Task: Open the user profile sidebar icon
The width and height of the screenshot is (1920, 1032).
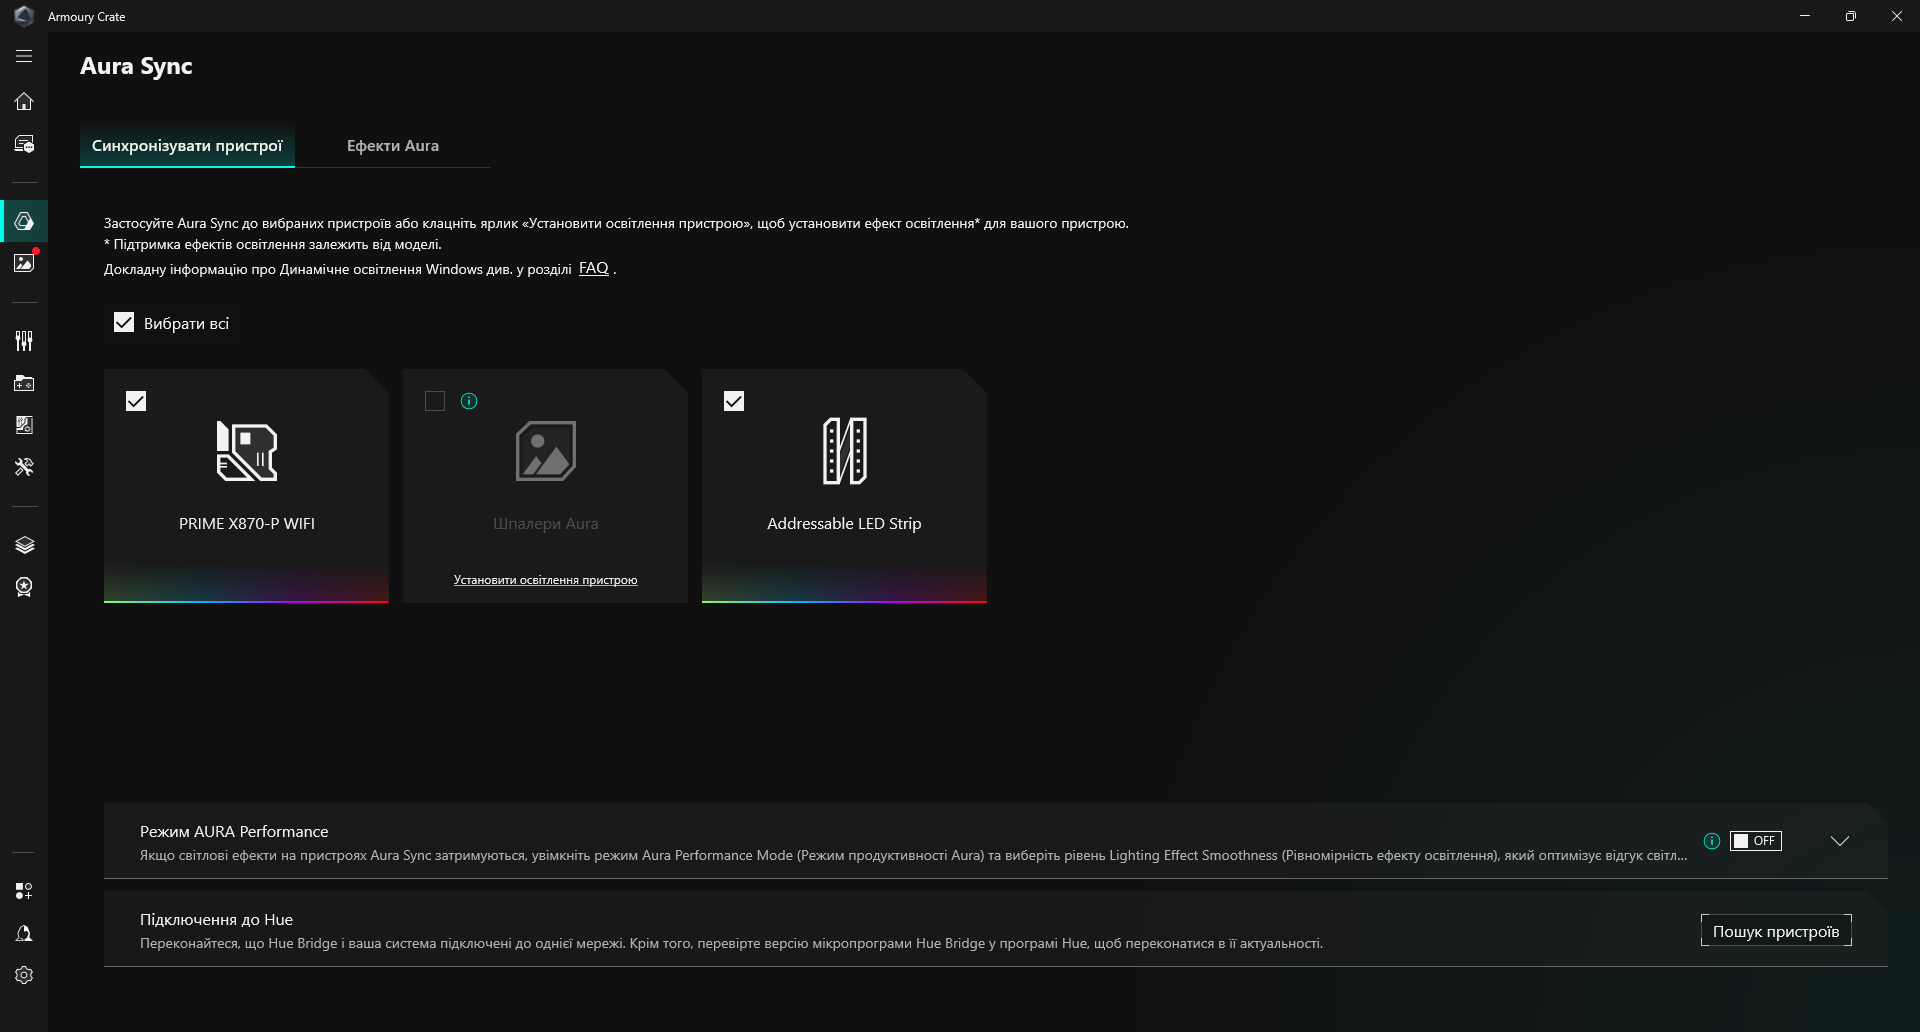Action: tap(24, 933)
